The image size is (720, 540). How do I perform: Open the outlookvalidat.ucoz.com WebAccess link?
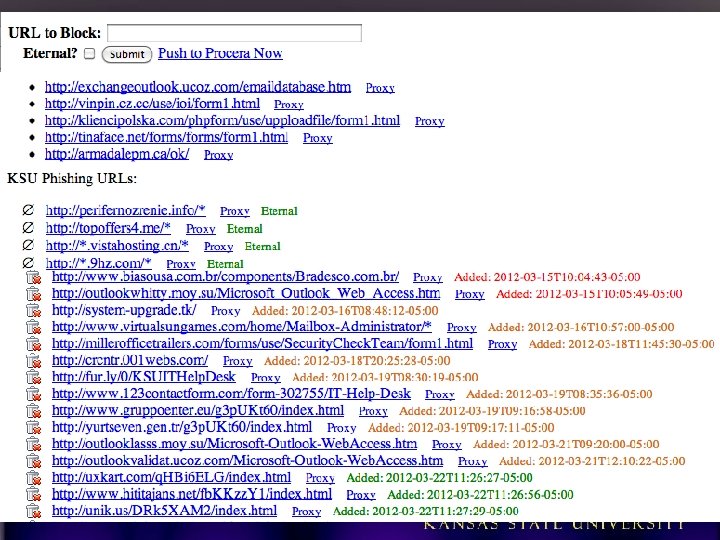tap(248, 461)
